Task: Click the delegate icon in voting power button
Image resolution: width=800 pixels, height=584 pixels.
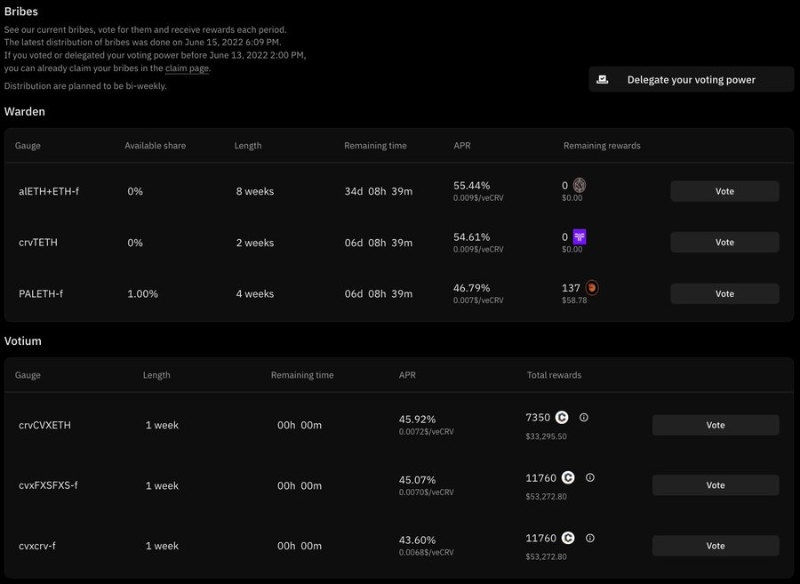Action: click(603, 80)
